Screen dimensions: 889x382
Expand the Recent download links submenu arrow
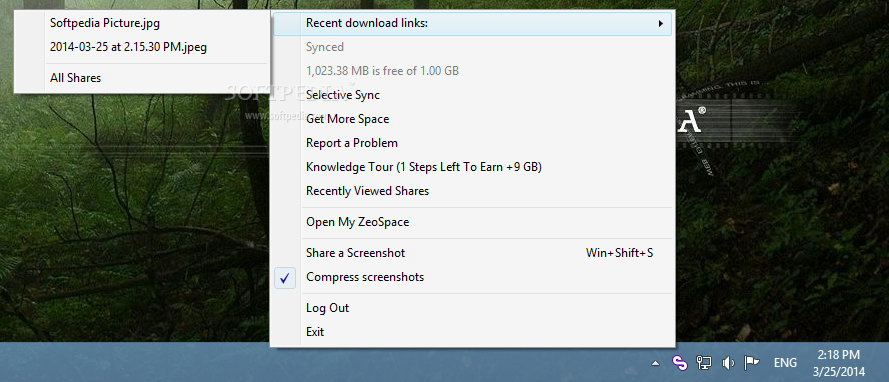[661, 24]
